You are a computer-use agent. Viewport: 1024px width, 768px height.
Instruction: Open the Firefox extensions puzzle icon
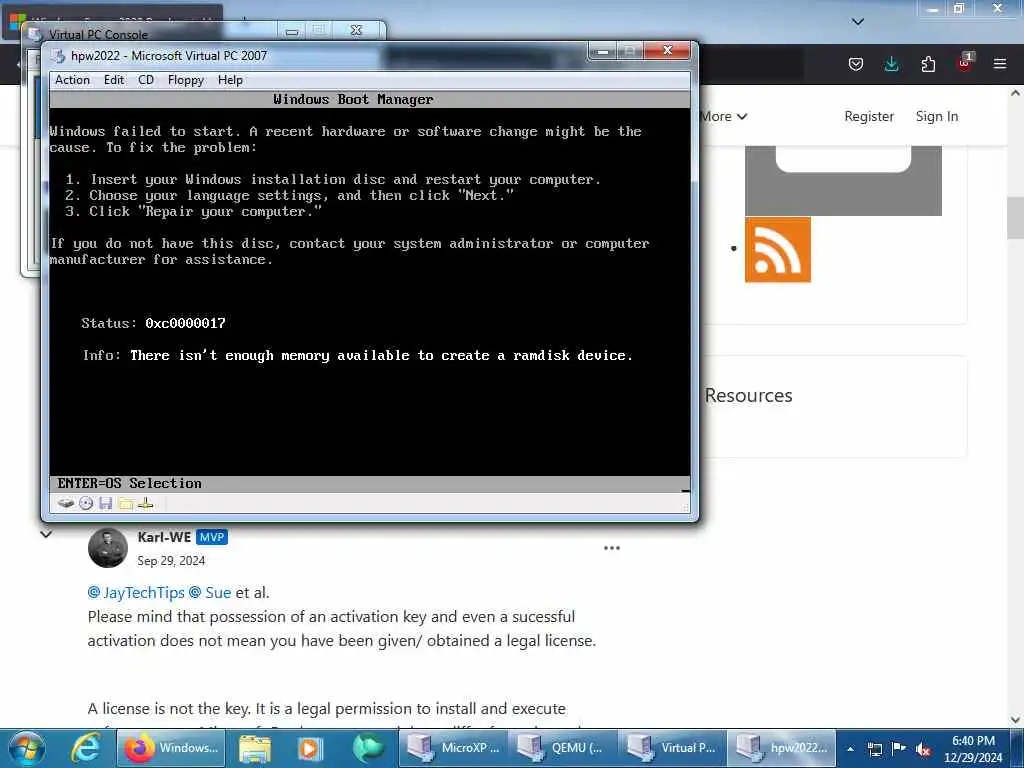(x=928, y=64)
